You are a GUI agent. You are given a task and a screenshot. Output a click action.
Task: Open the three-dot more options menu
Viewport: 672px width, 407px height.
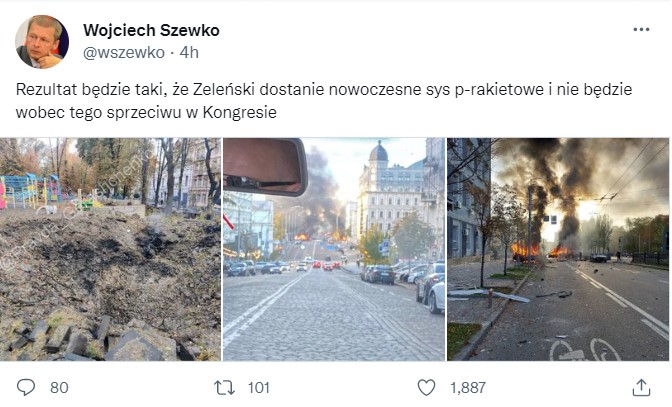coord(641,30)
